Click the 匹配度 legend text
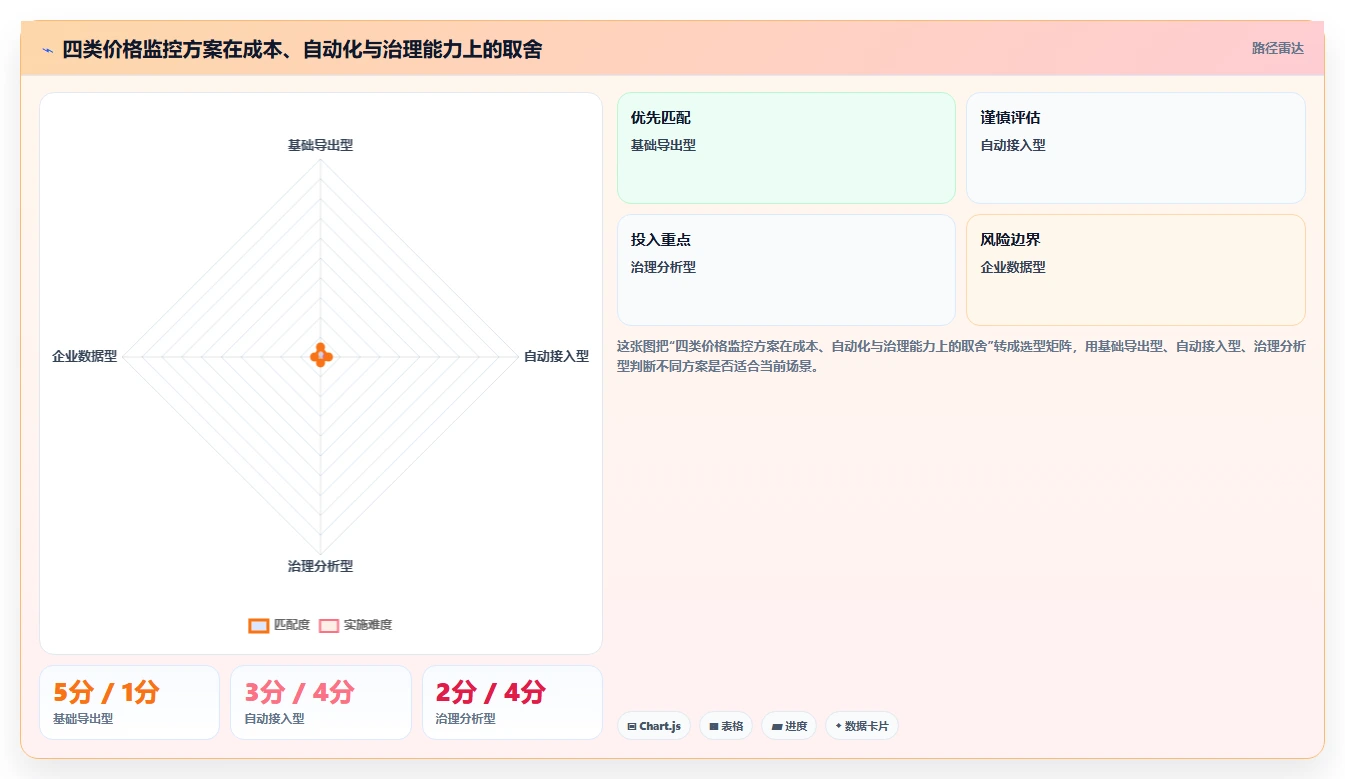The height and width of the screenshot is (779, 1345). pyautogui.click(x=292, y=625)
